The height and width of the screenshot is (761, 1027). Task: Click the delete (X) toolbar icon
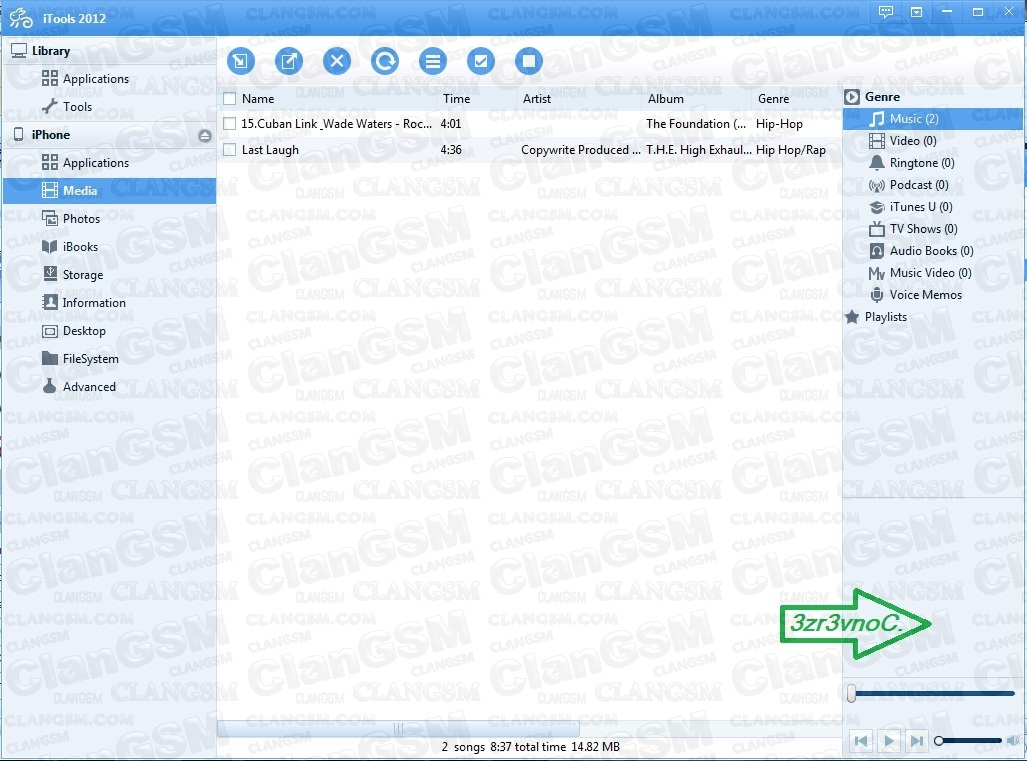[x=337, y=61]
